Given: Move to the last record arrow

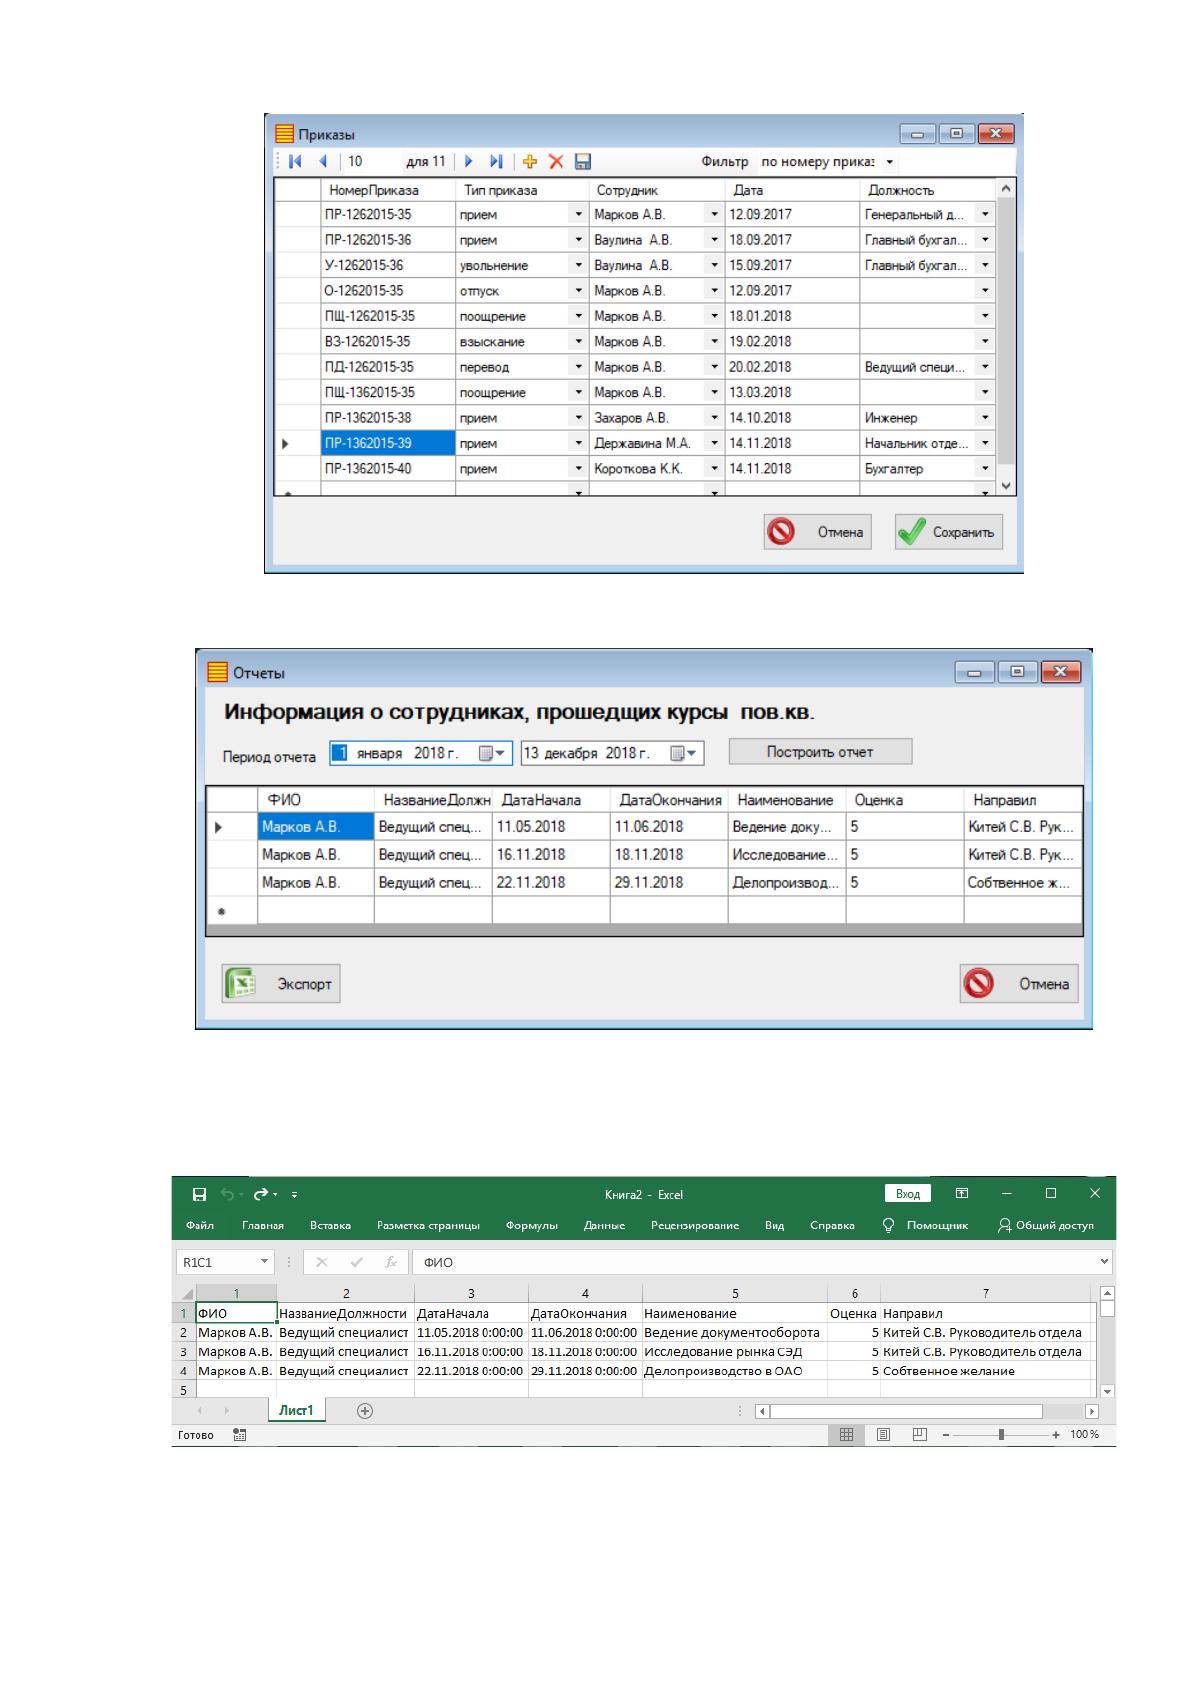Looking at the screenshot, I should click(x=496, y=161).
